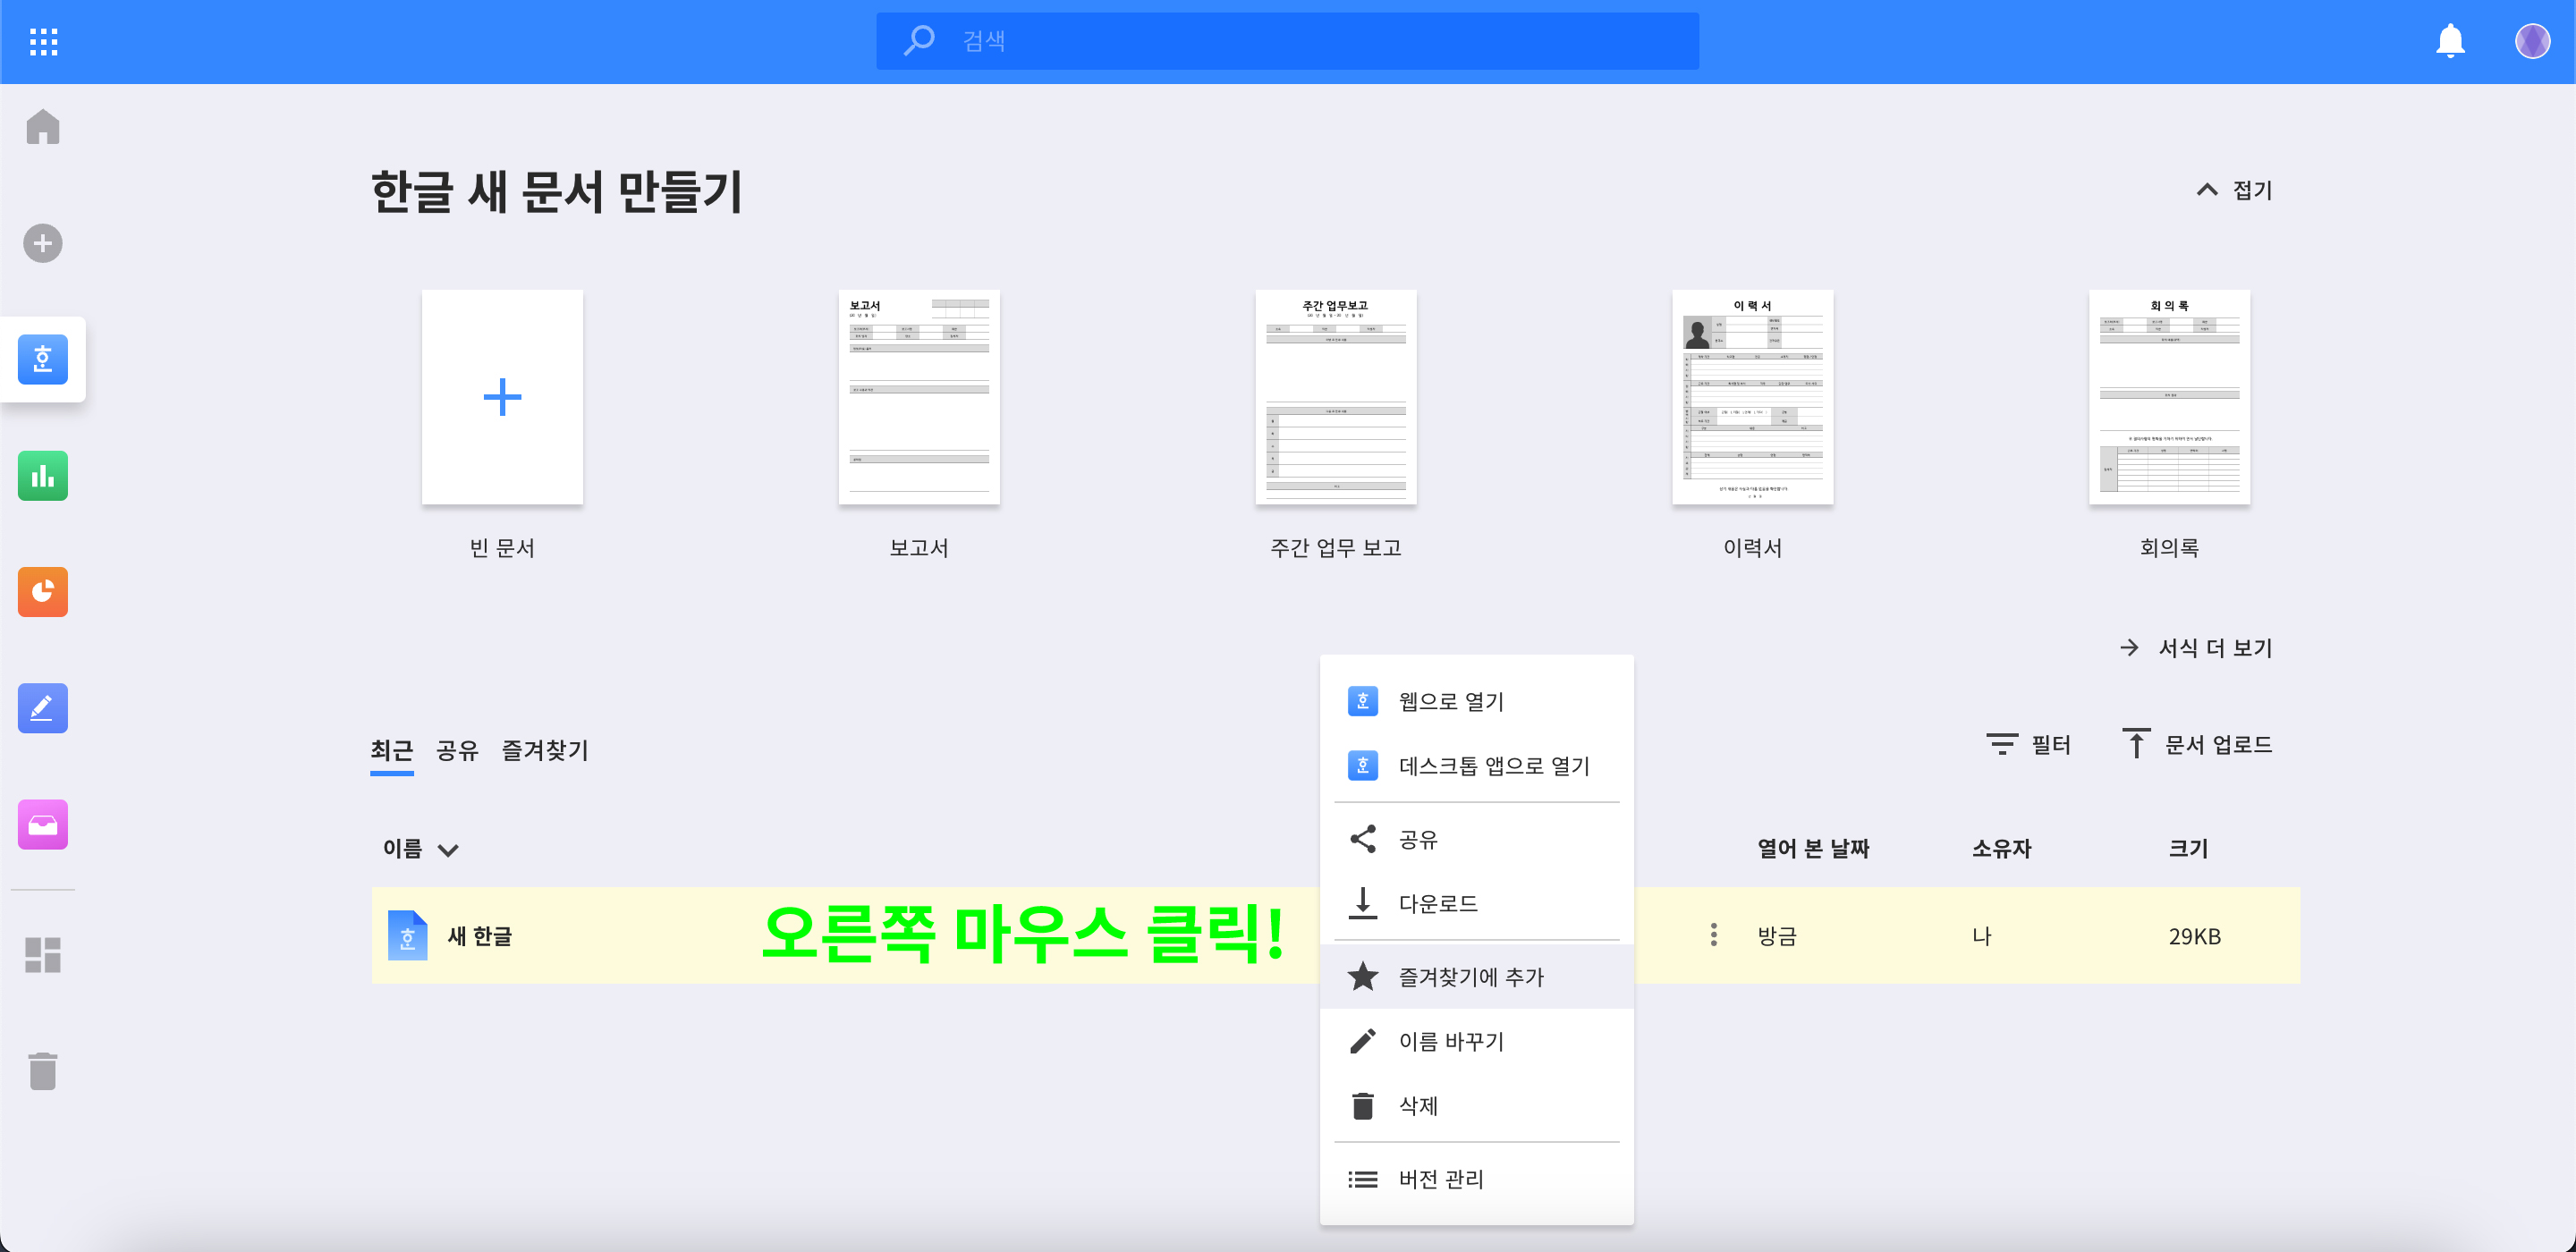Click the 새 한글 file name
2576x1252 pixels.
pos(479,935)
